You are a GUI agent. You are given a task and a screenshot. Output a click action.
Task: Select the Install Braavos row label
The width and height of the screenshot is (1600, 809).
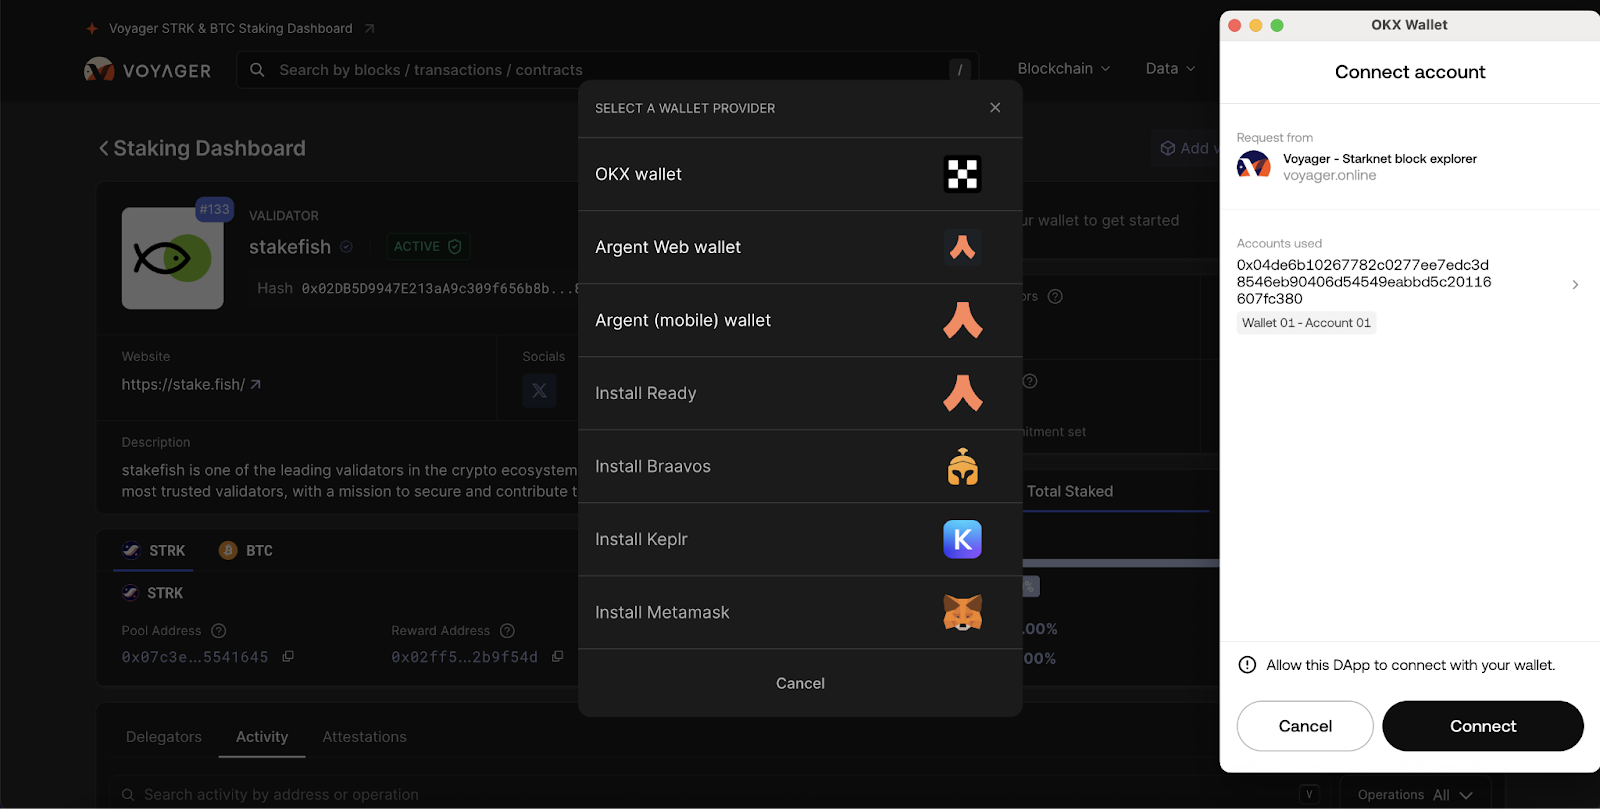point(653,466)
